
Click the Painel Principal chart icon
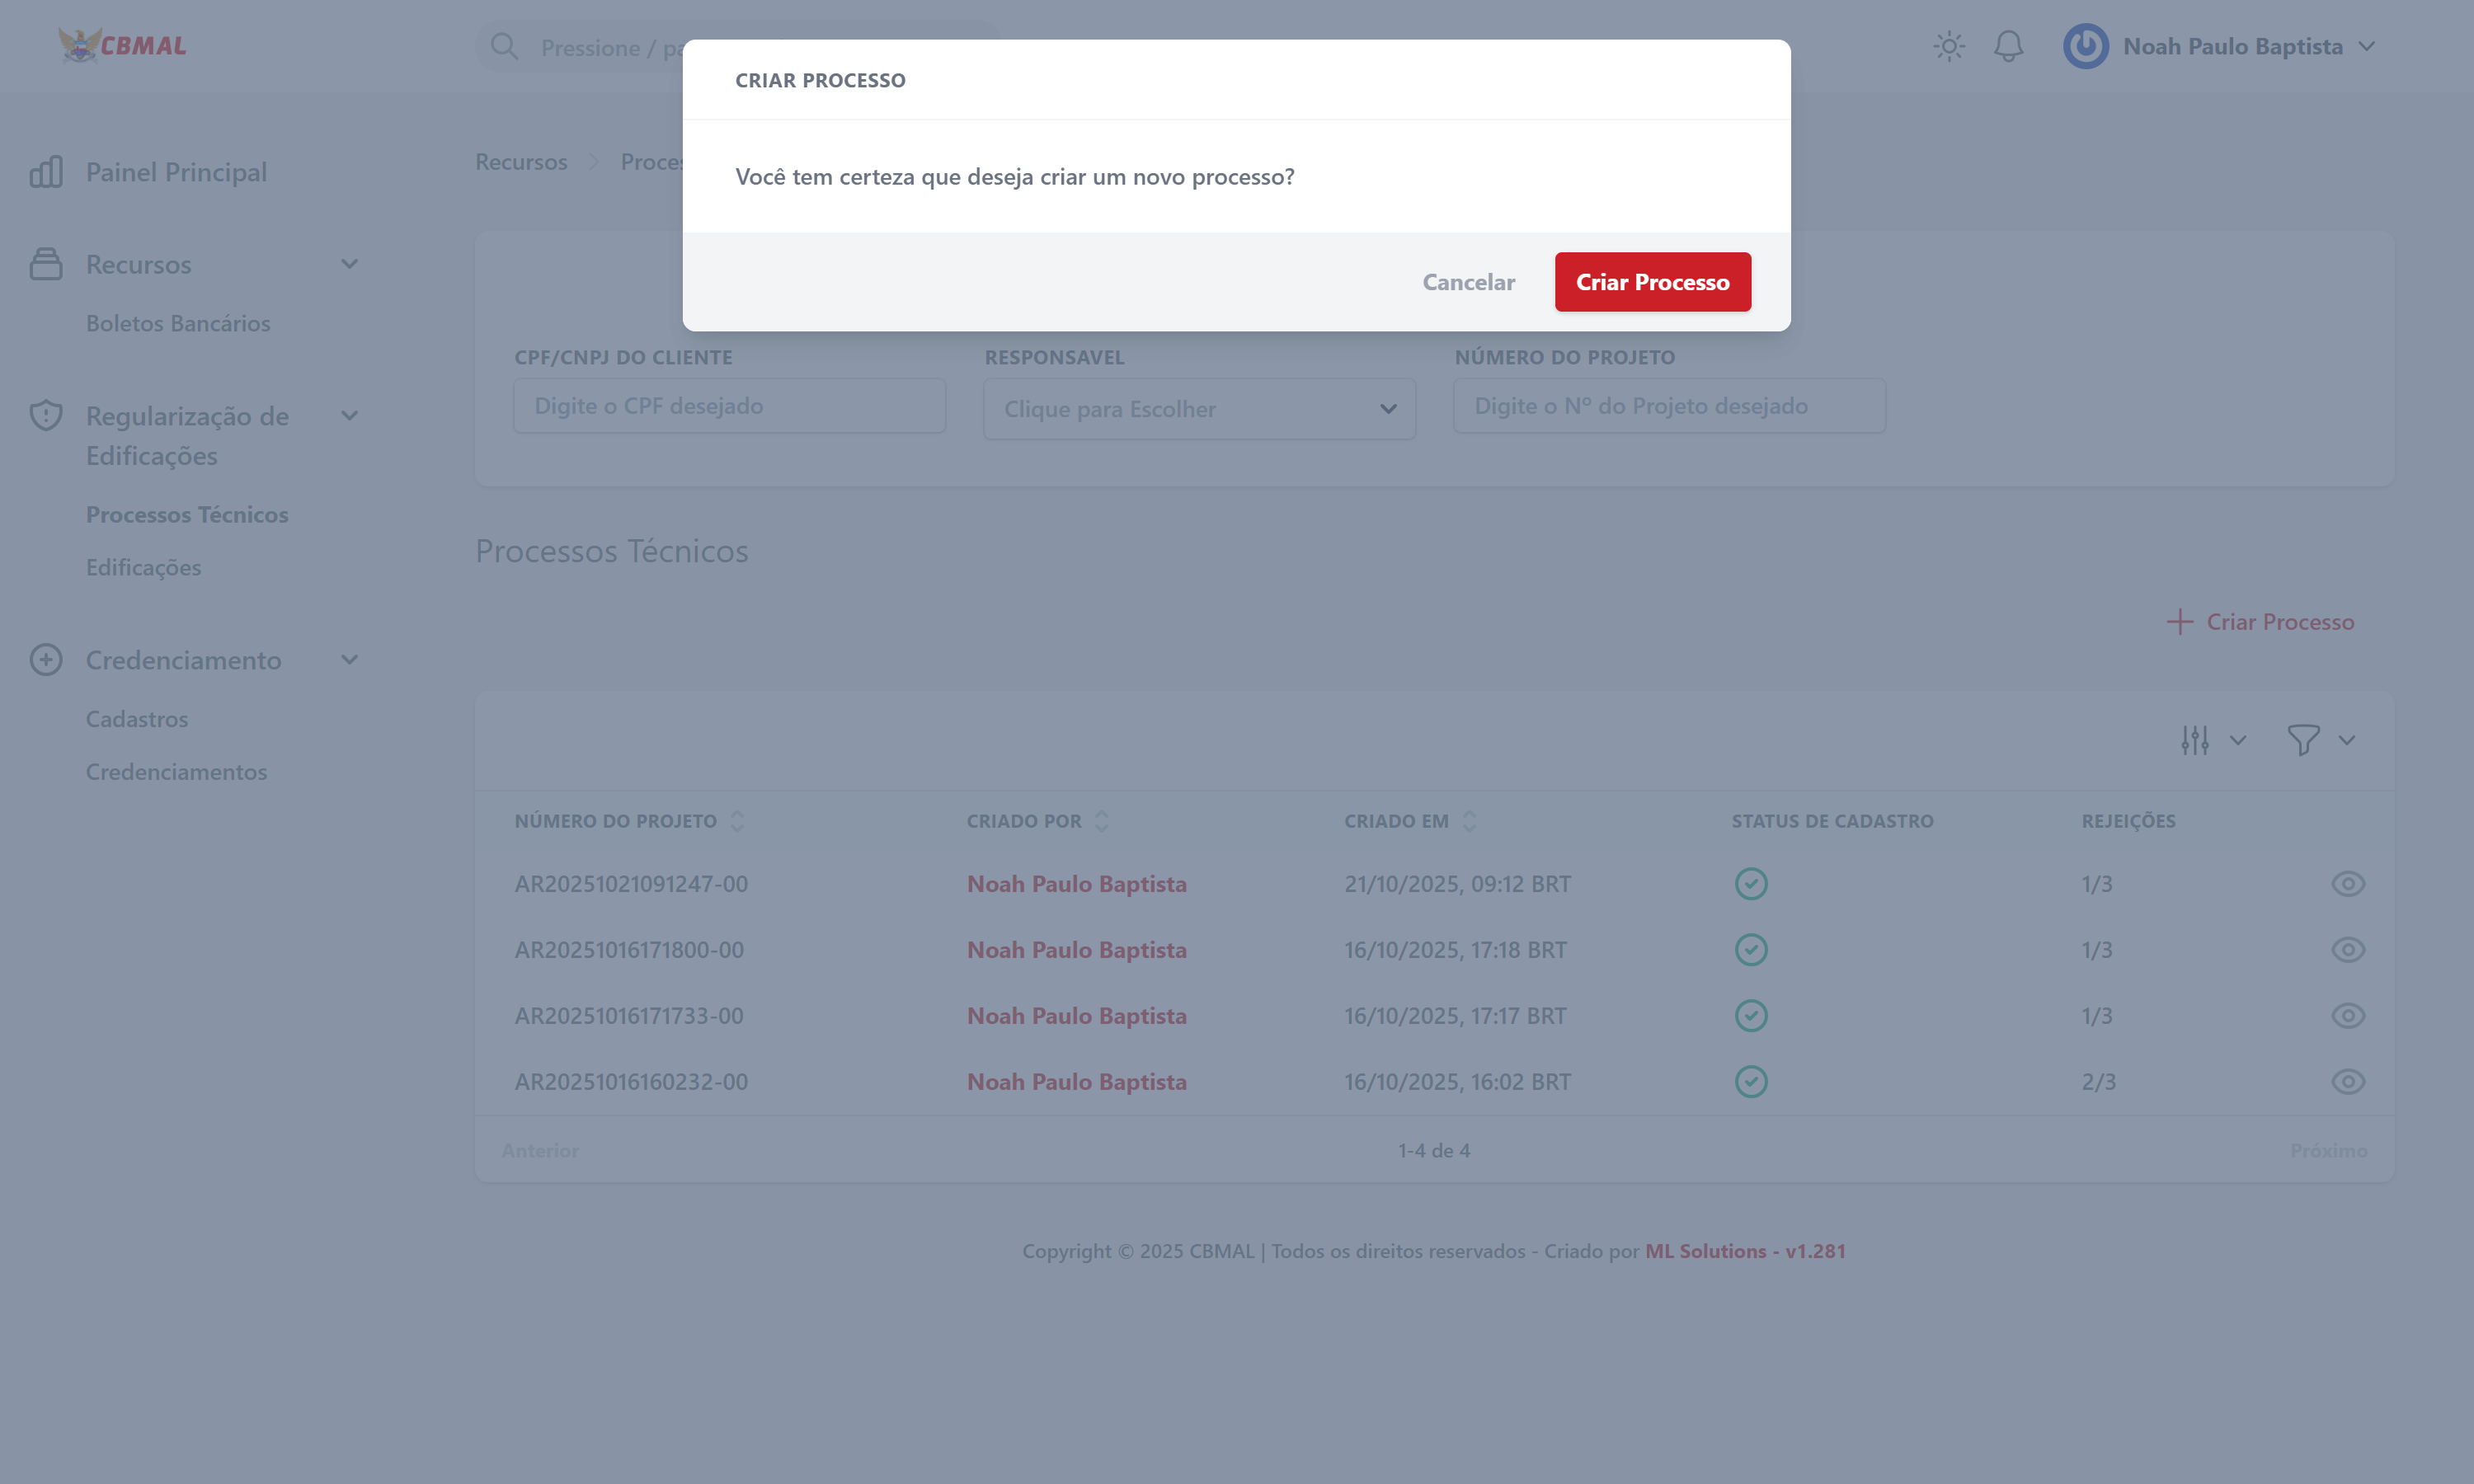pos(46,172)
